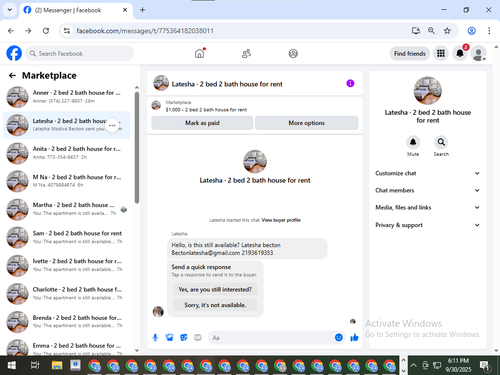Image resolution: width=500 pixels, height=375 pixels.
Task: Open Windows notification center icon
Action: click(x=484, y=366)
